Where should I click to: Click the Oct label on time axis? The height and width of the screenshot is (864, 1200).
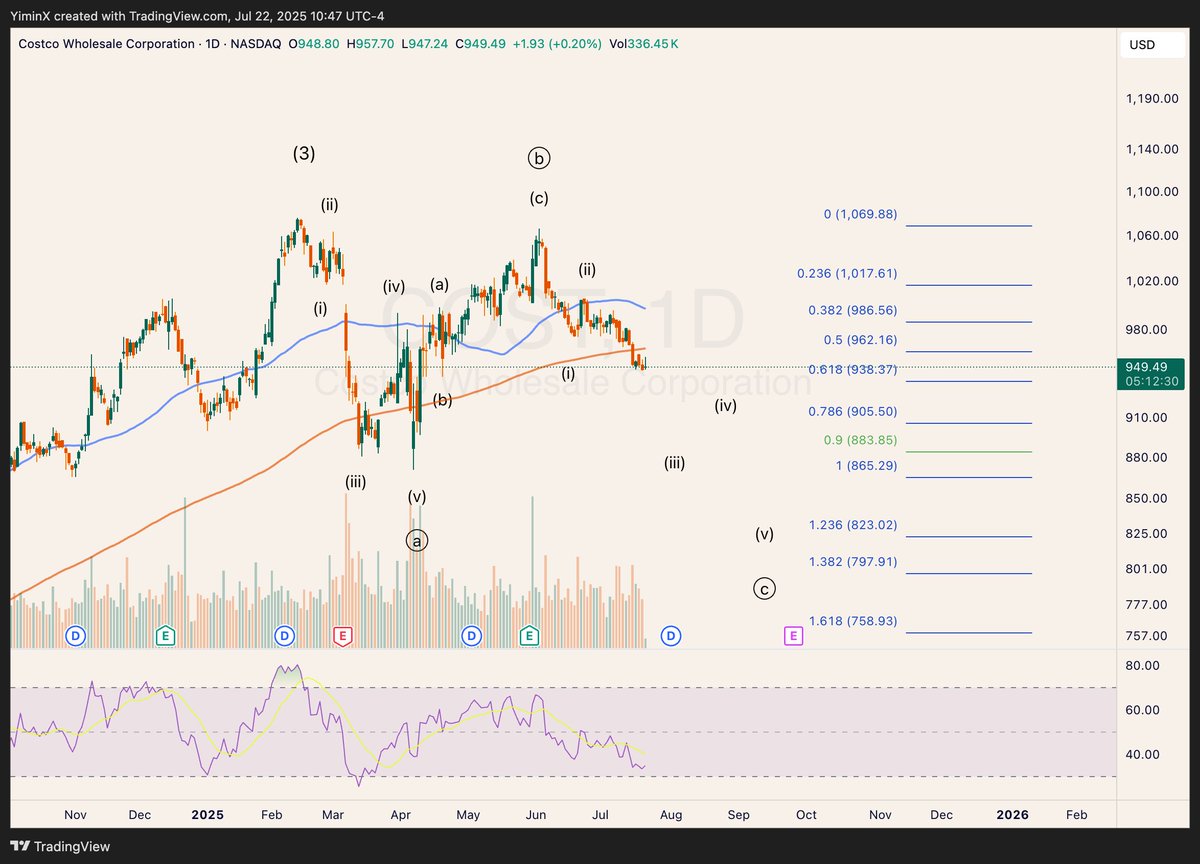tap(806, 815)
